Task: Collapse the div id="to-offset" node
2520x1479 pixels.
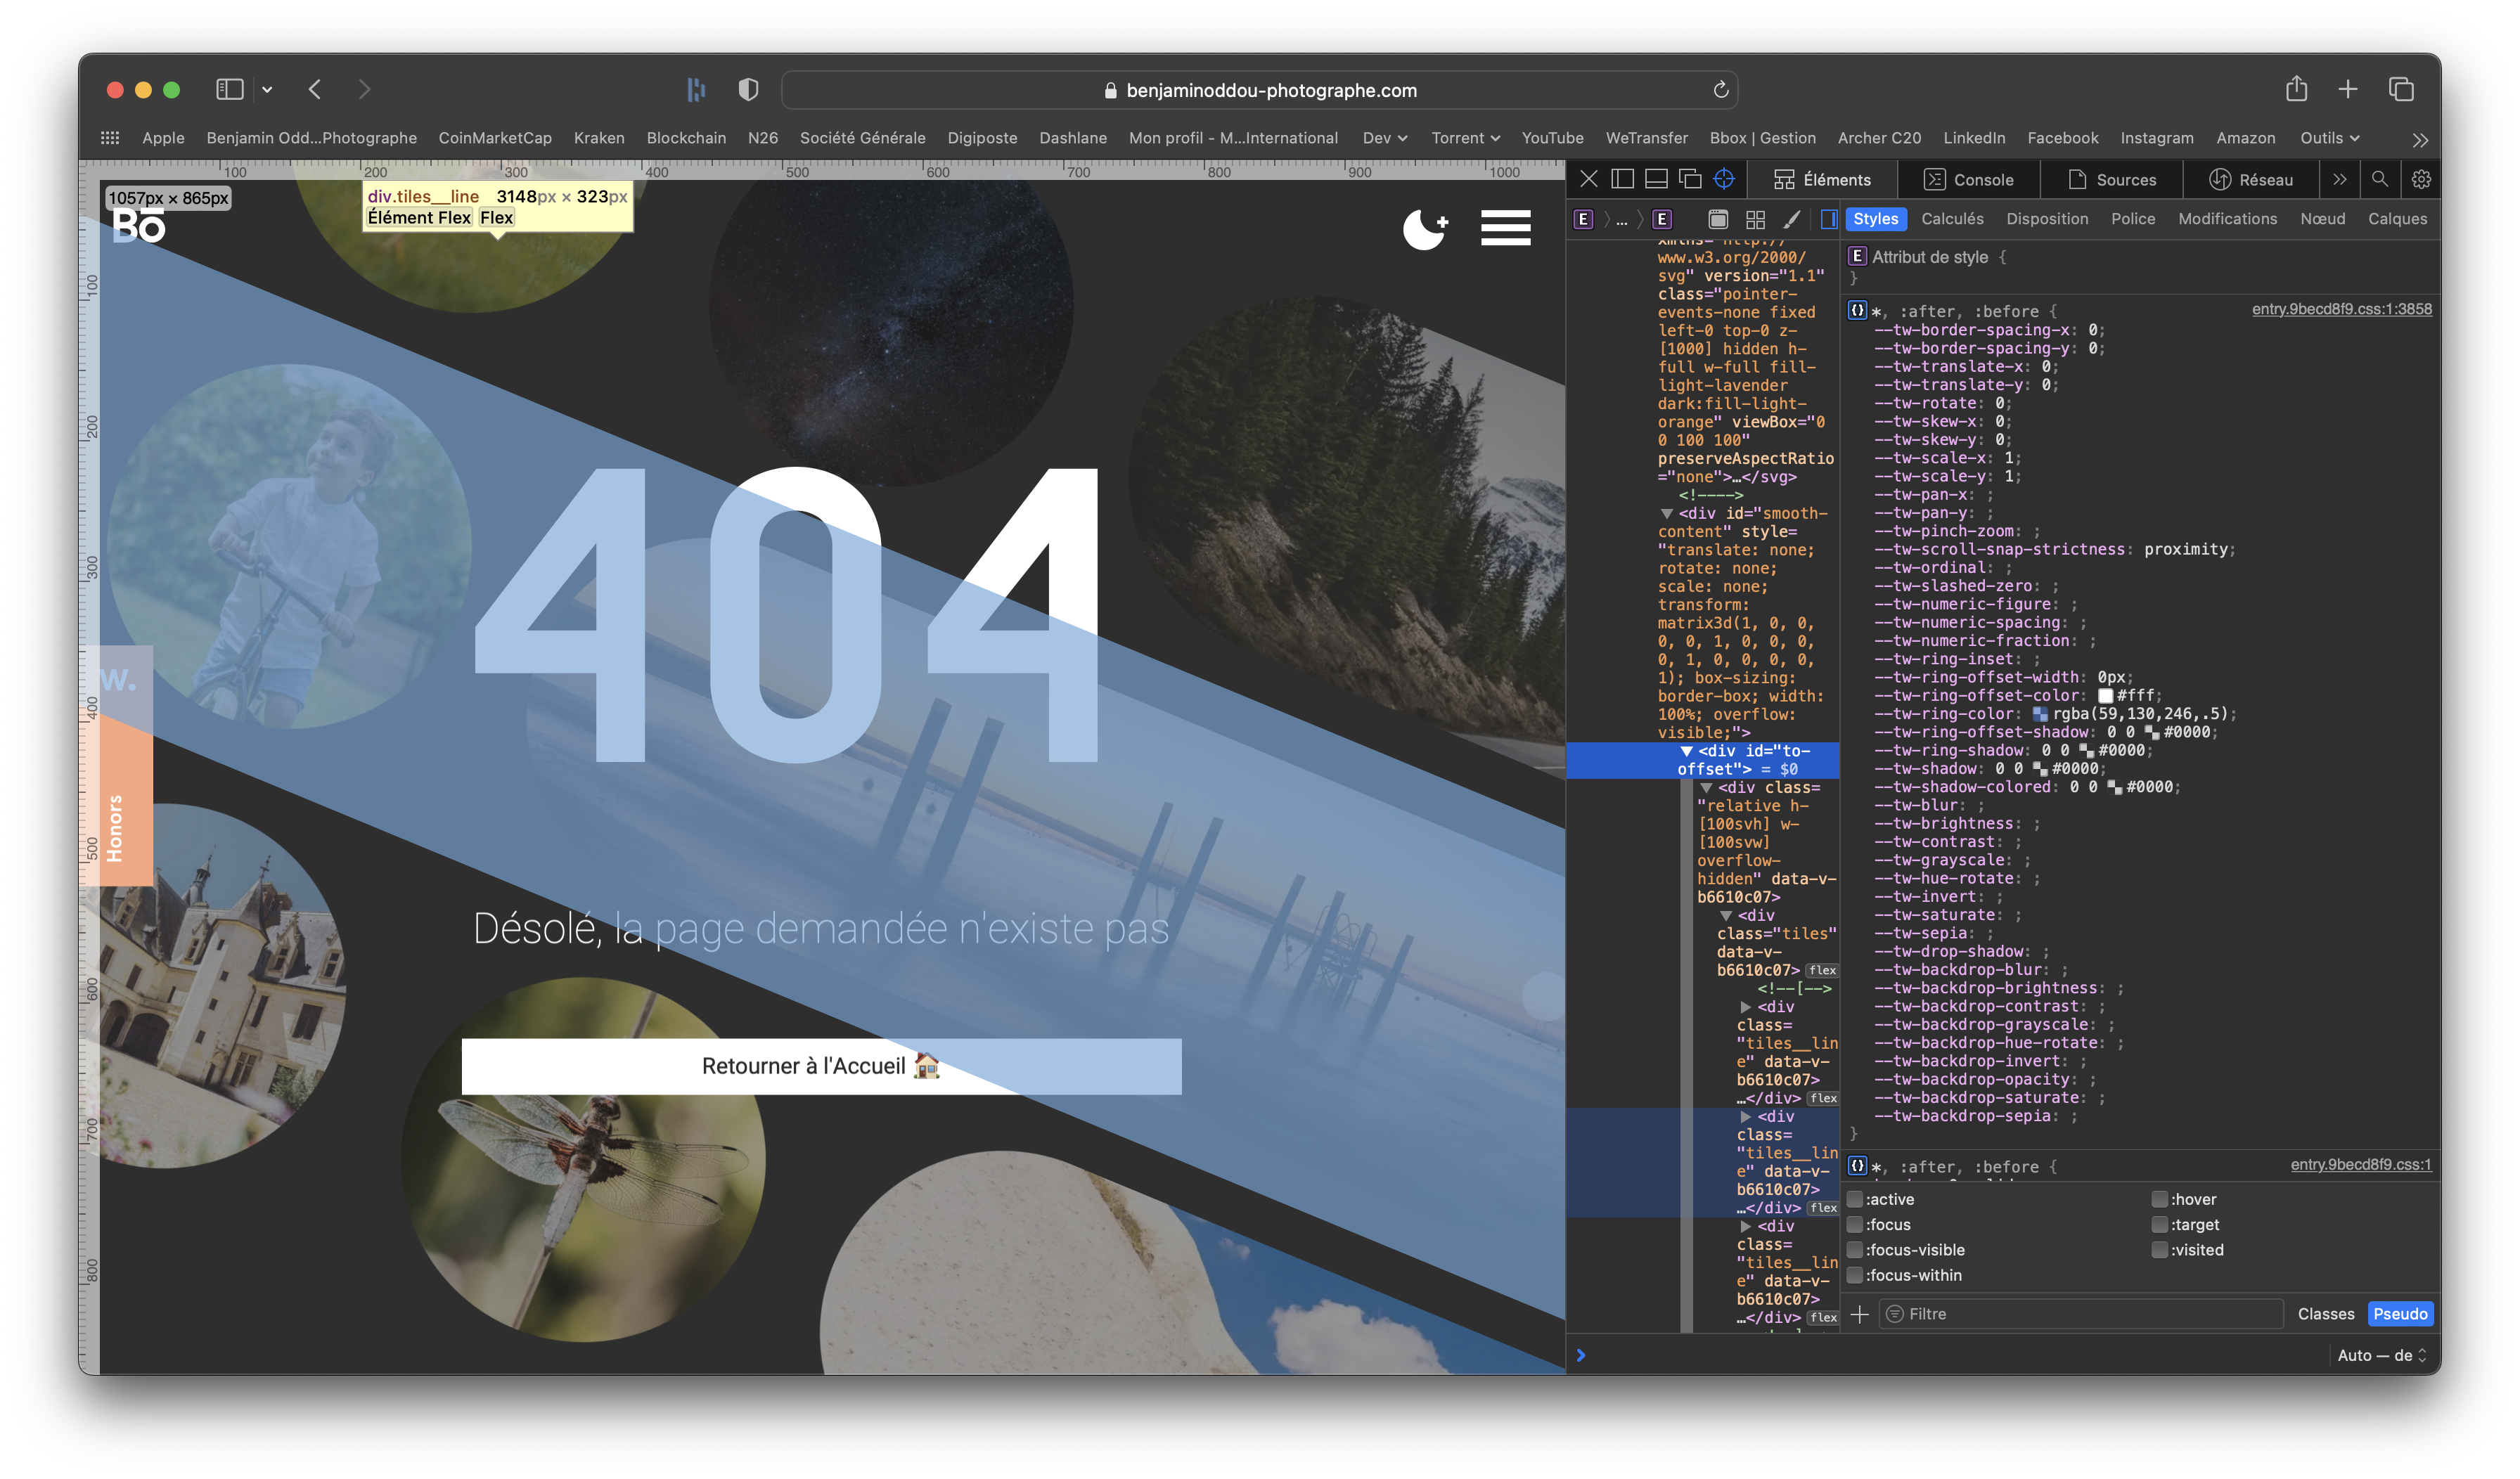Action: pos(1686,751)
